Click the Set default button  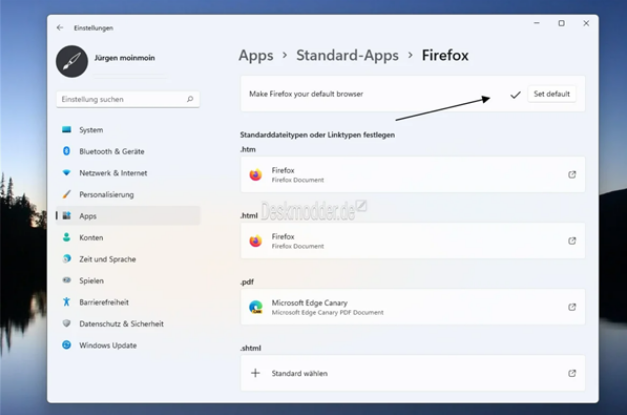click(551, 94)
